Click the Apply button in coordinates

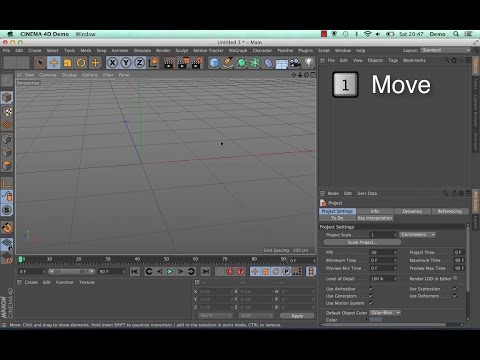click(297, 316)
